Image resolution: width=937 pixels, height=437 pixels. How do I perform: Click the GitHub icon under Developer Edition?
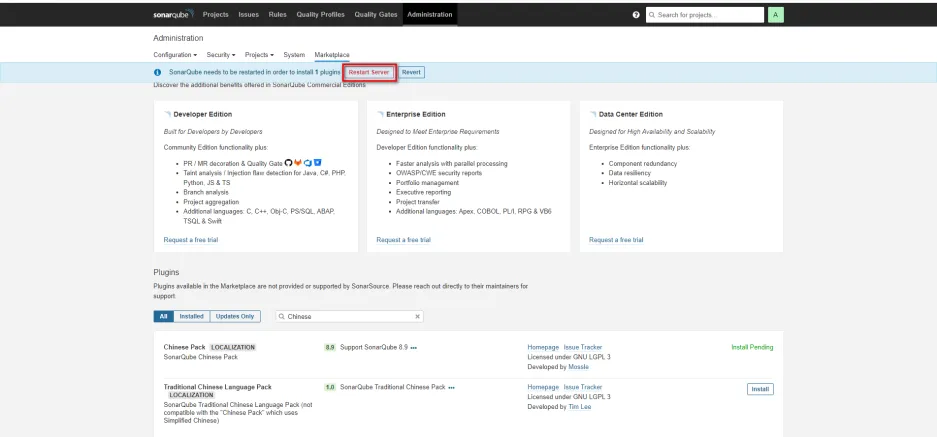tap(289, 162)
